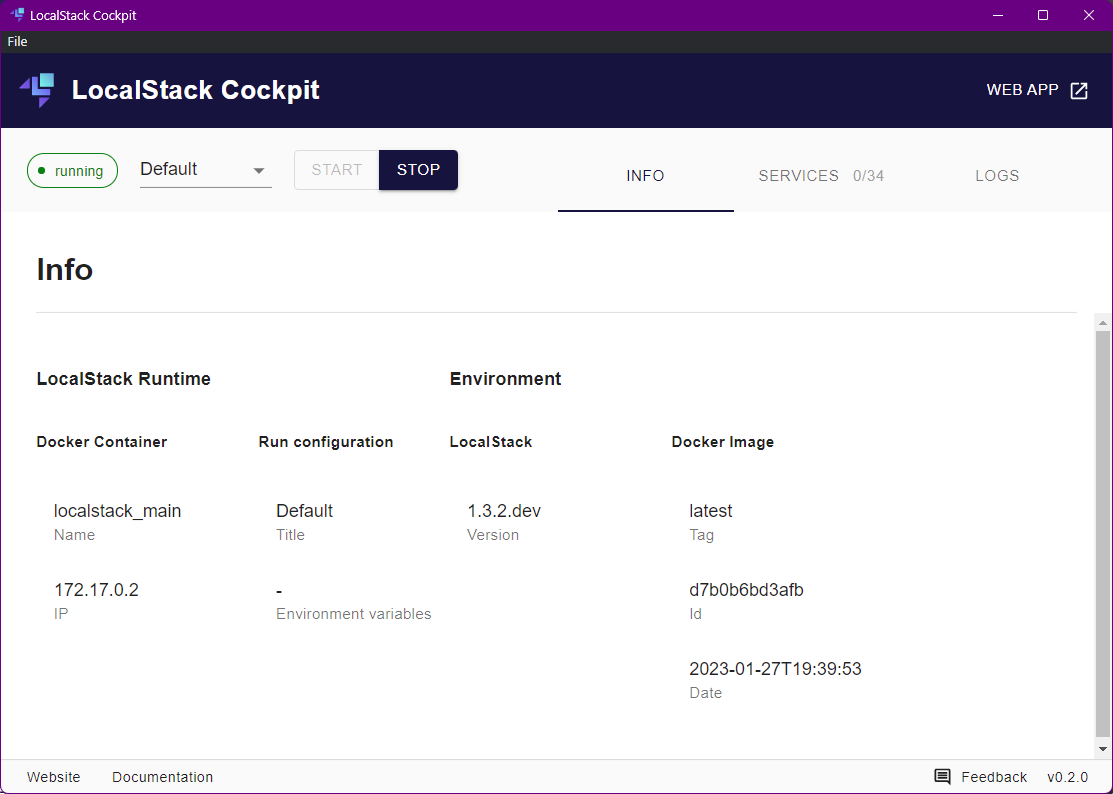This screenshot has width=1113, height=794.
Task: Switch to the LOGS tab
Action: pos(997,176)
